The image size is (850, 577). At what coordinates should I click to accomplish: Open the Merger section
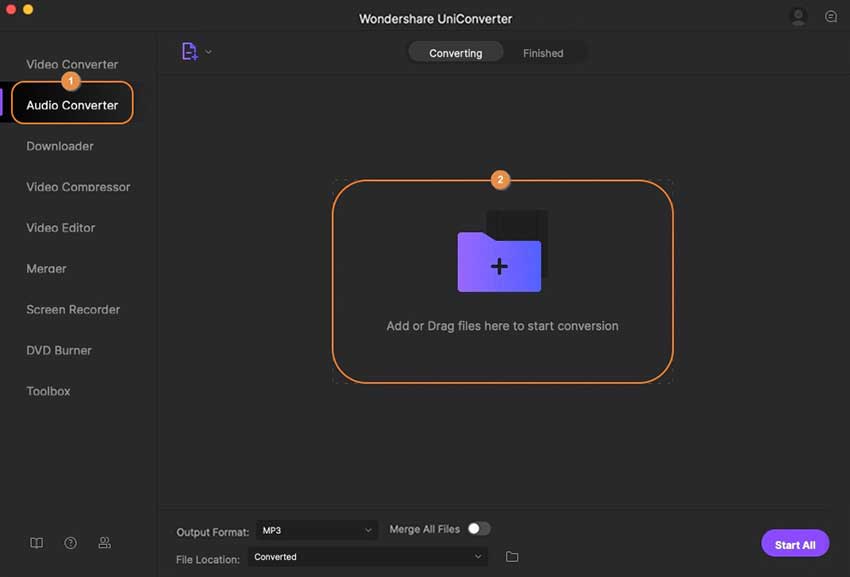[46, 268]
